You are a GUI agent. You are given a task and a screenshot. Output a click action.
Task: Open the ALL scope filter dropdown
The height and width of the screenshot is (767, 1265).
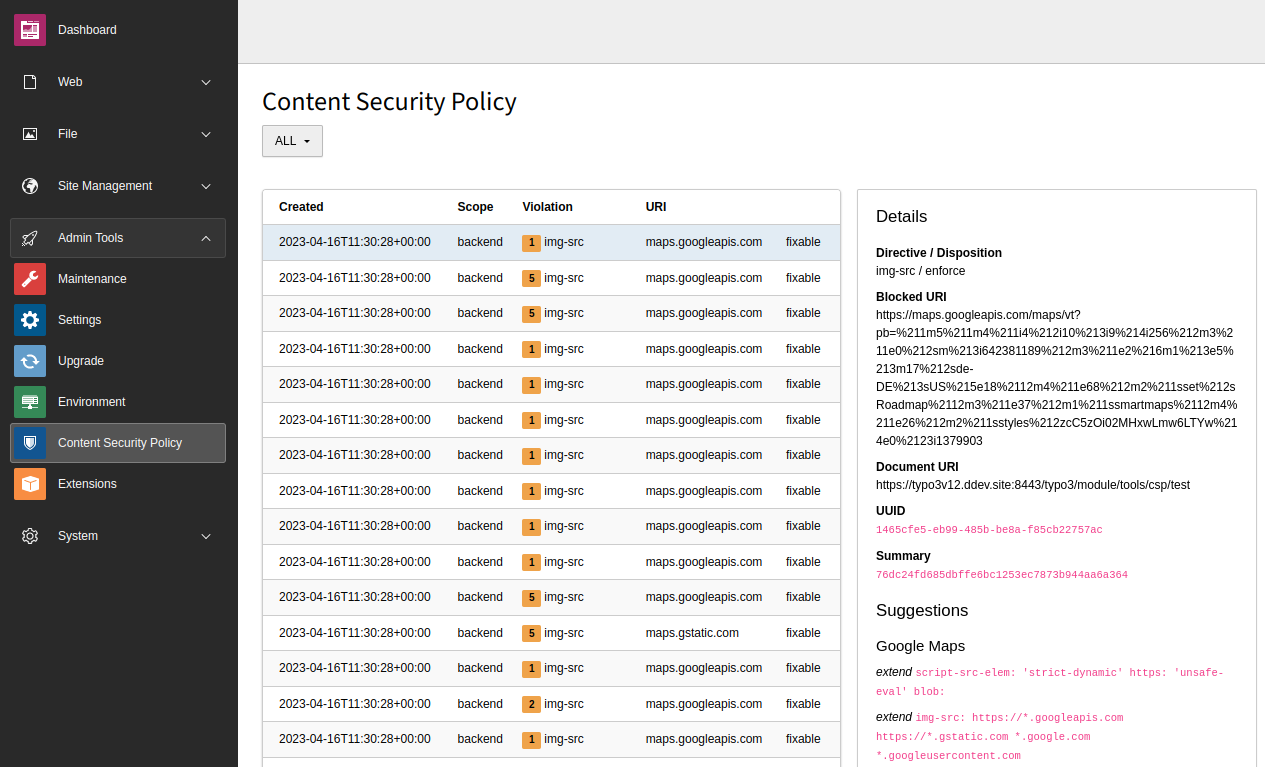292,141
